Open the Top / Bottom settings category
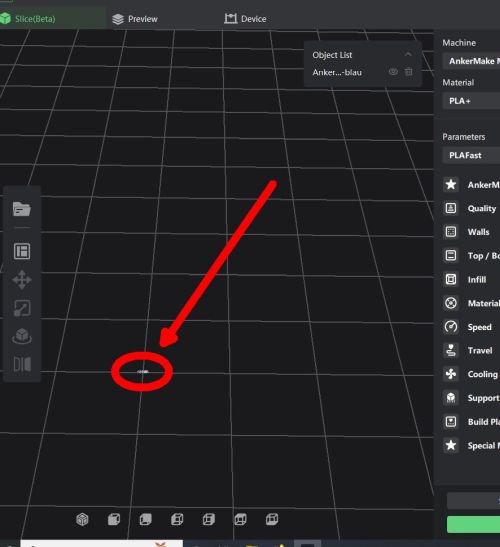Screen dimensions: 500x547 pyautogui.click(x=471, y=256)
